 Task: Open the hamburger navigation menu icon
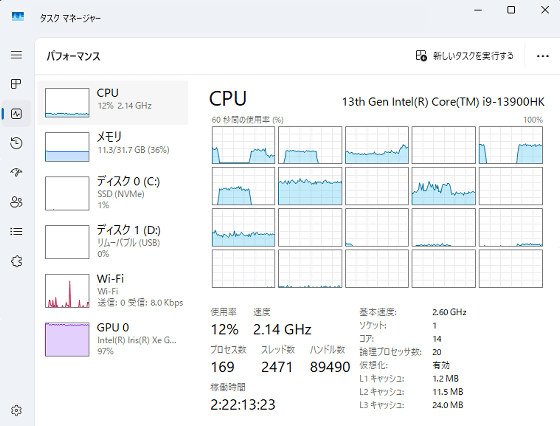(x=16, y=55)
